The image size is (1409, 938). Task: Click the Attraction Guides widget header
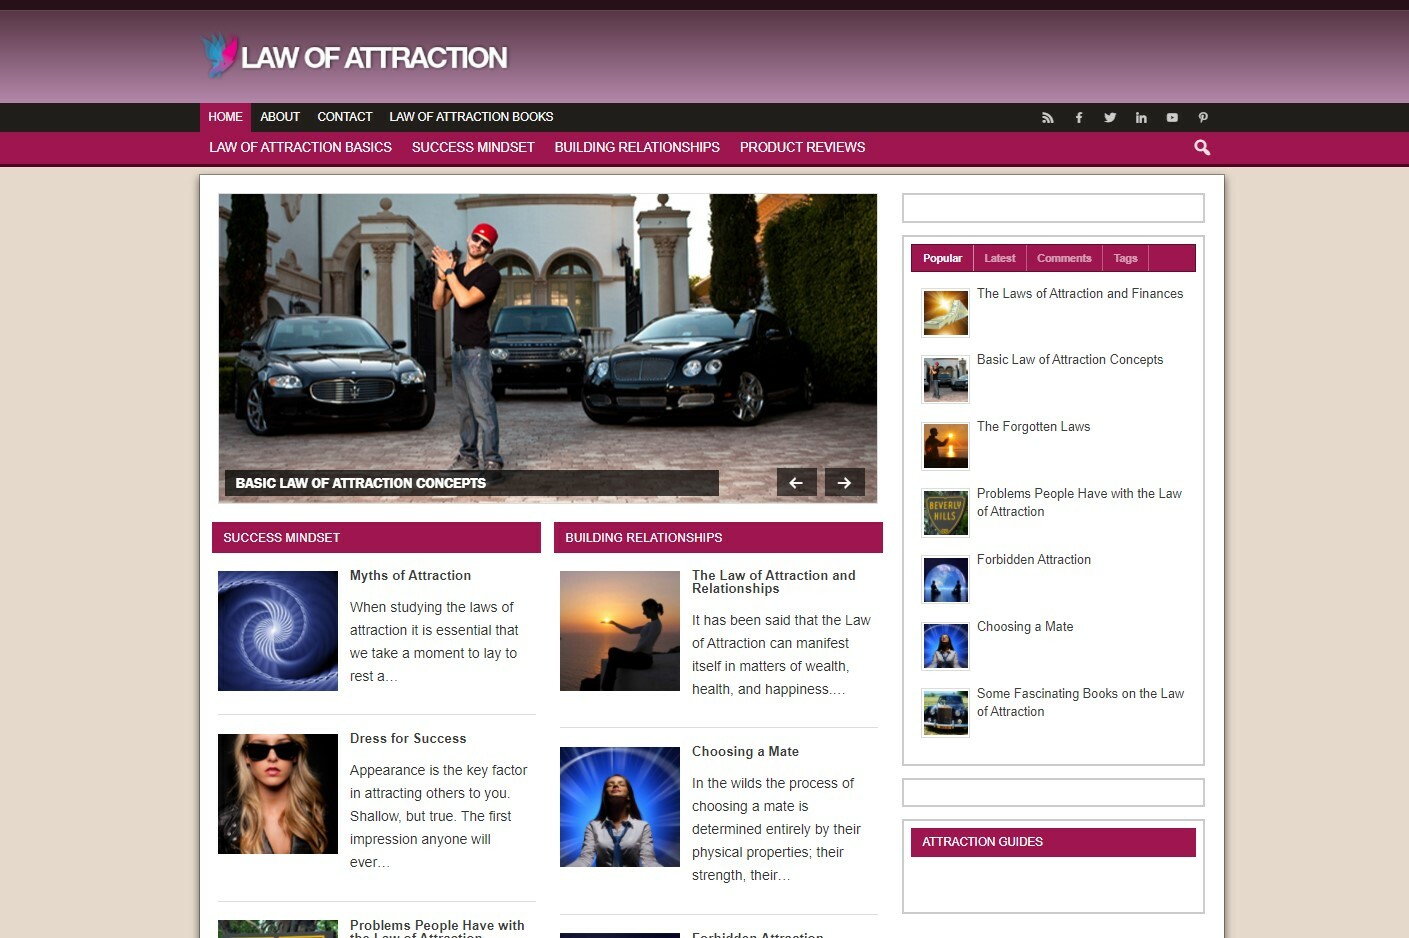[1053, 842]
